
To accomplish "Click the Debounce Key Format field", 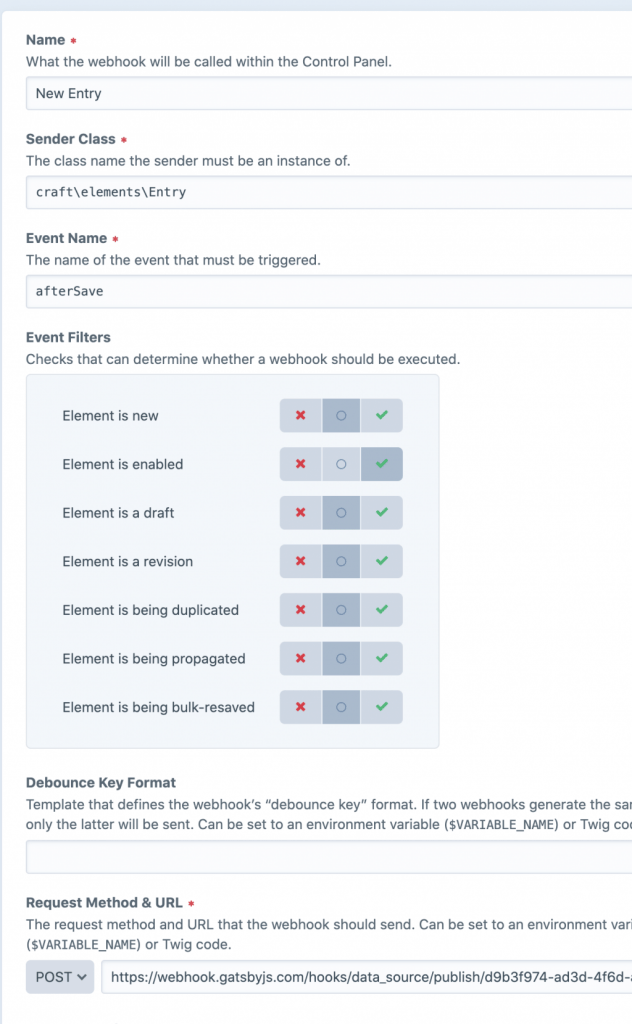I will coord(328,857).
